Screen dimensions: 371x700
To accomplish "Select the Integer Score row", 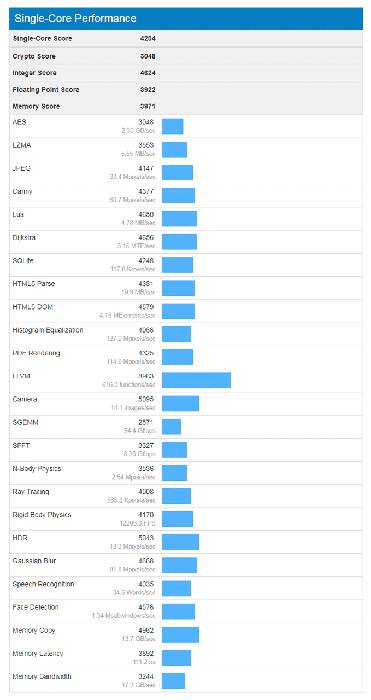I will (x=186, y=73).
